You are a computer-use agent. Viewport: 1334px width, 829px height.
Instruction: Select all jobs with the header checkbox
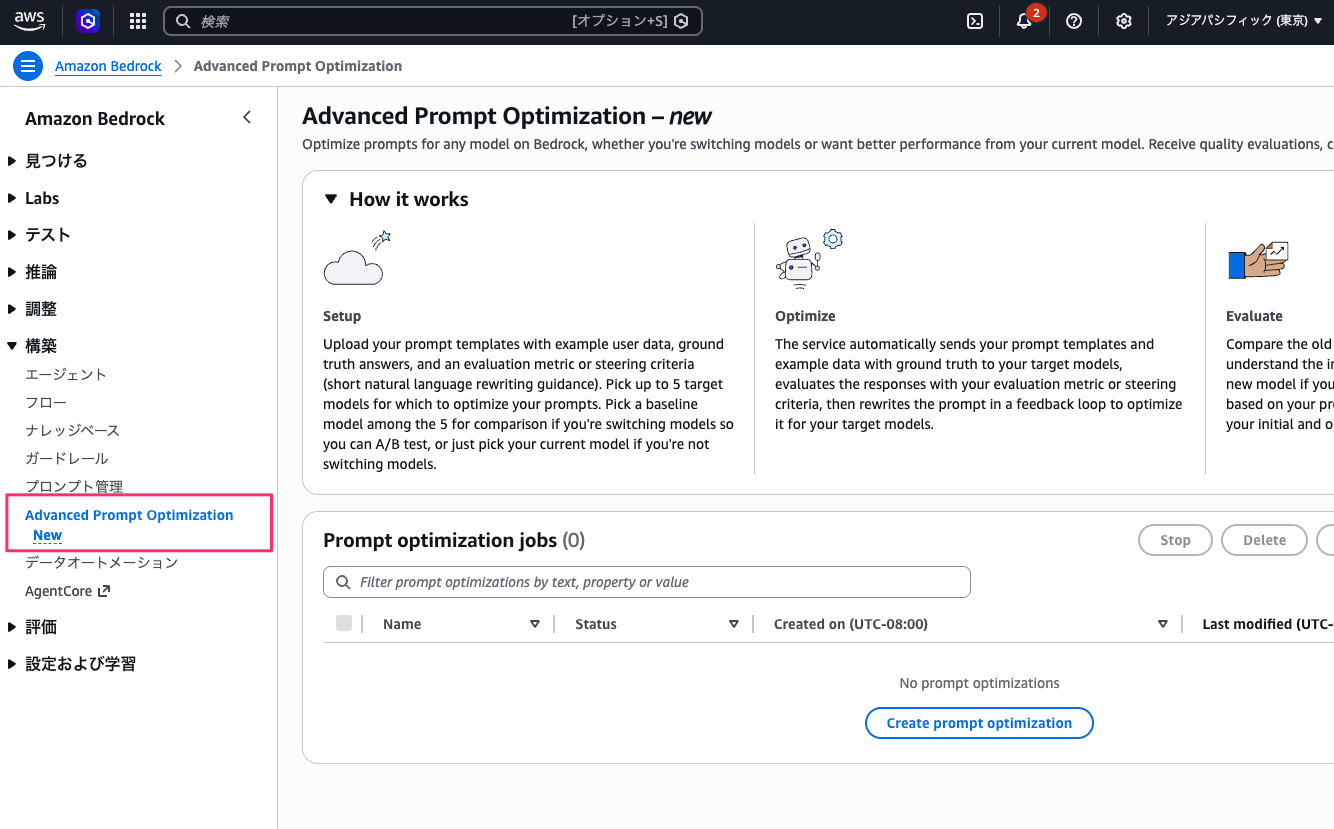point(344,623)
